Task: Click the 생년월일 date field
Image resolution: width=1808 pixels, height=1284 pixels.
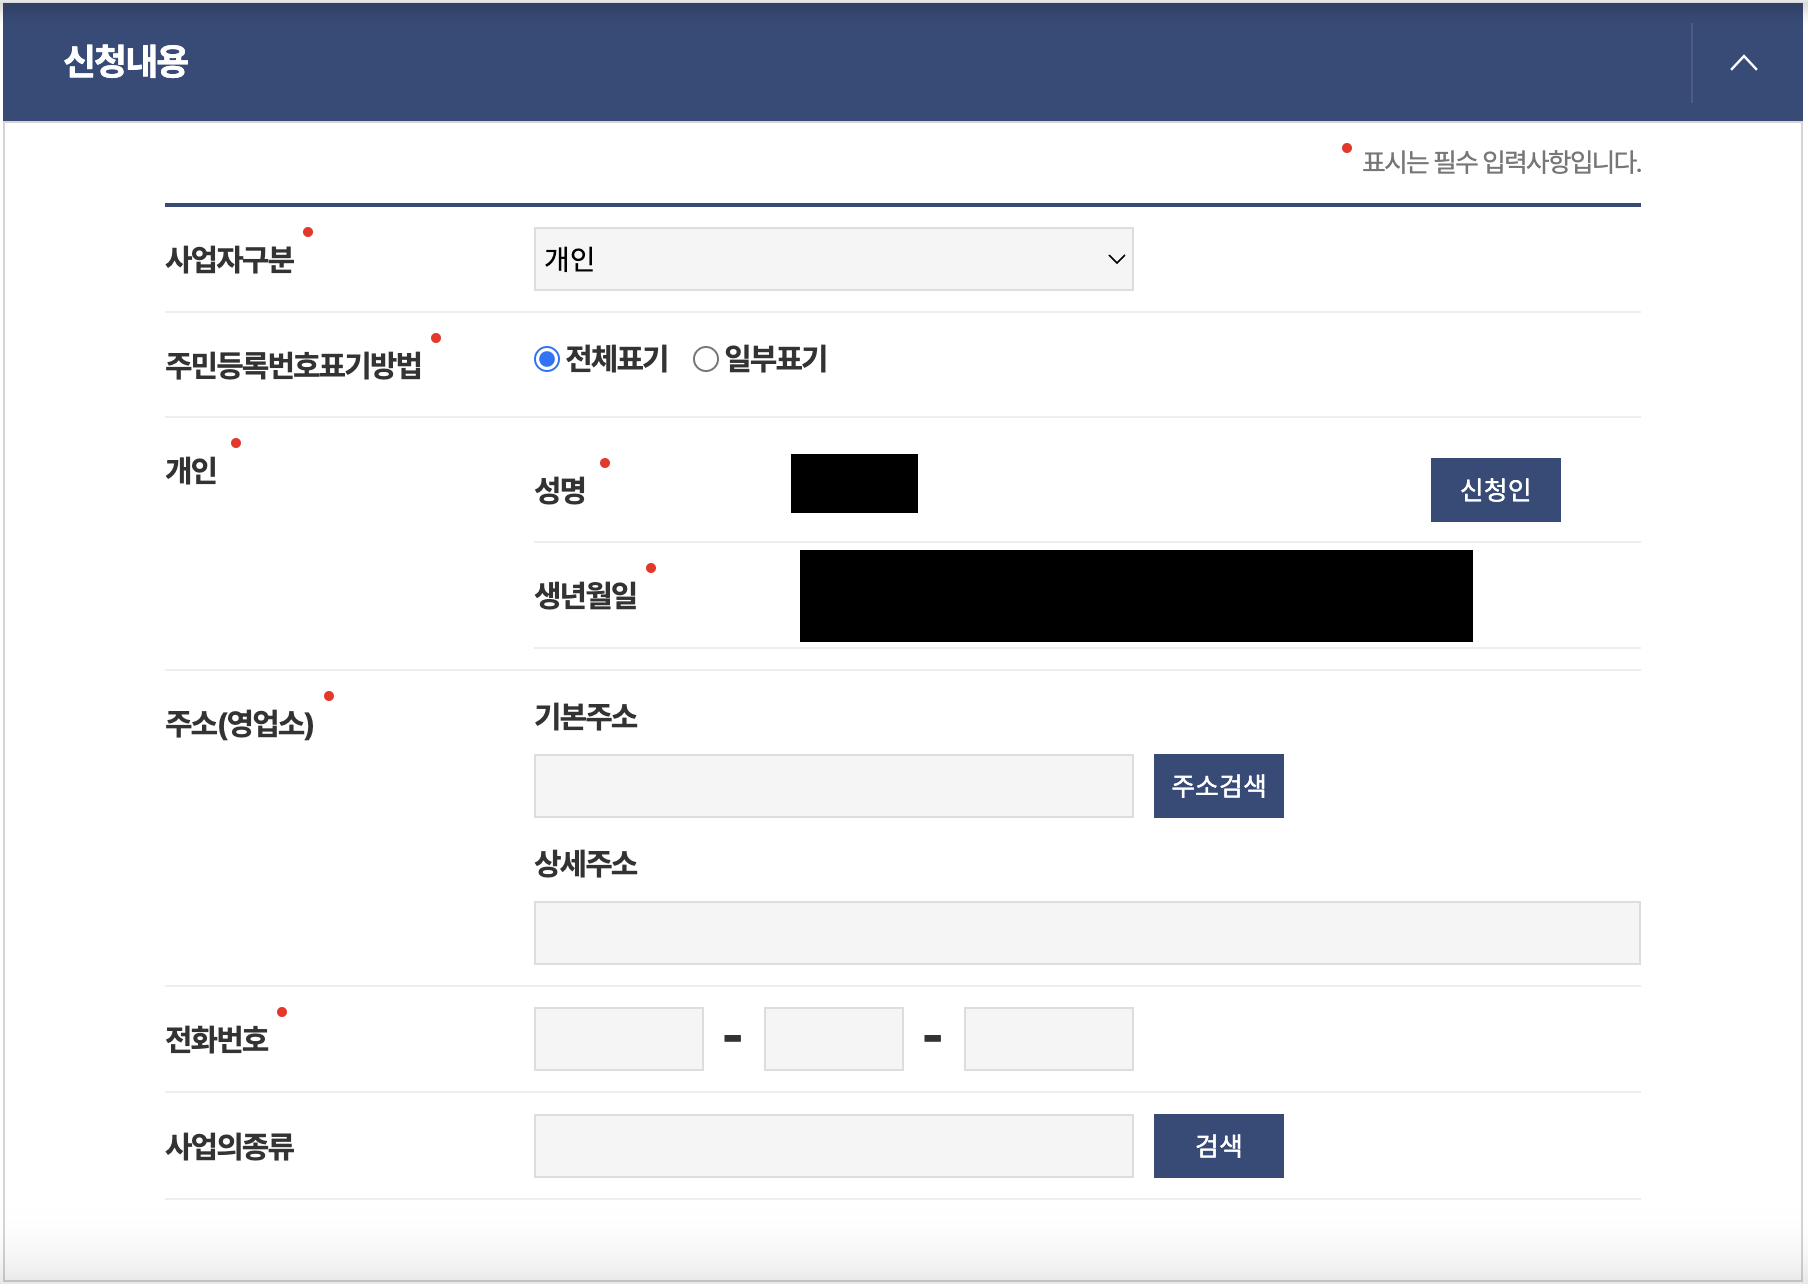Action: pos(1135,596)
